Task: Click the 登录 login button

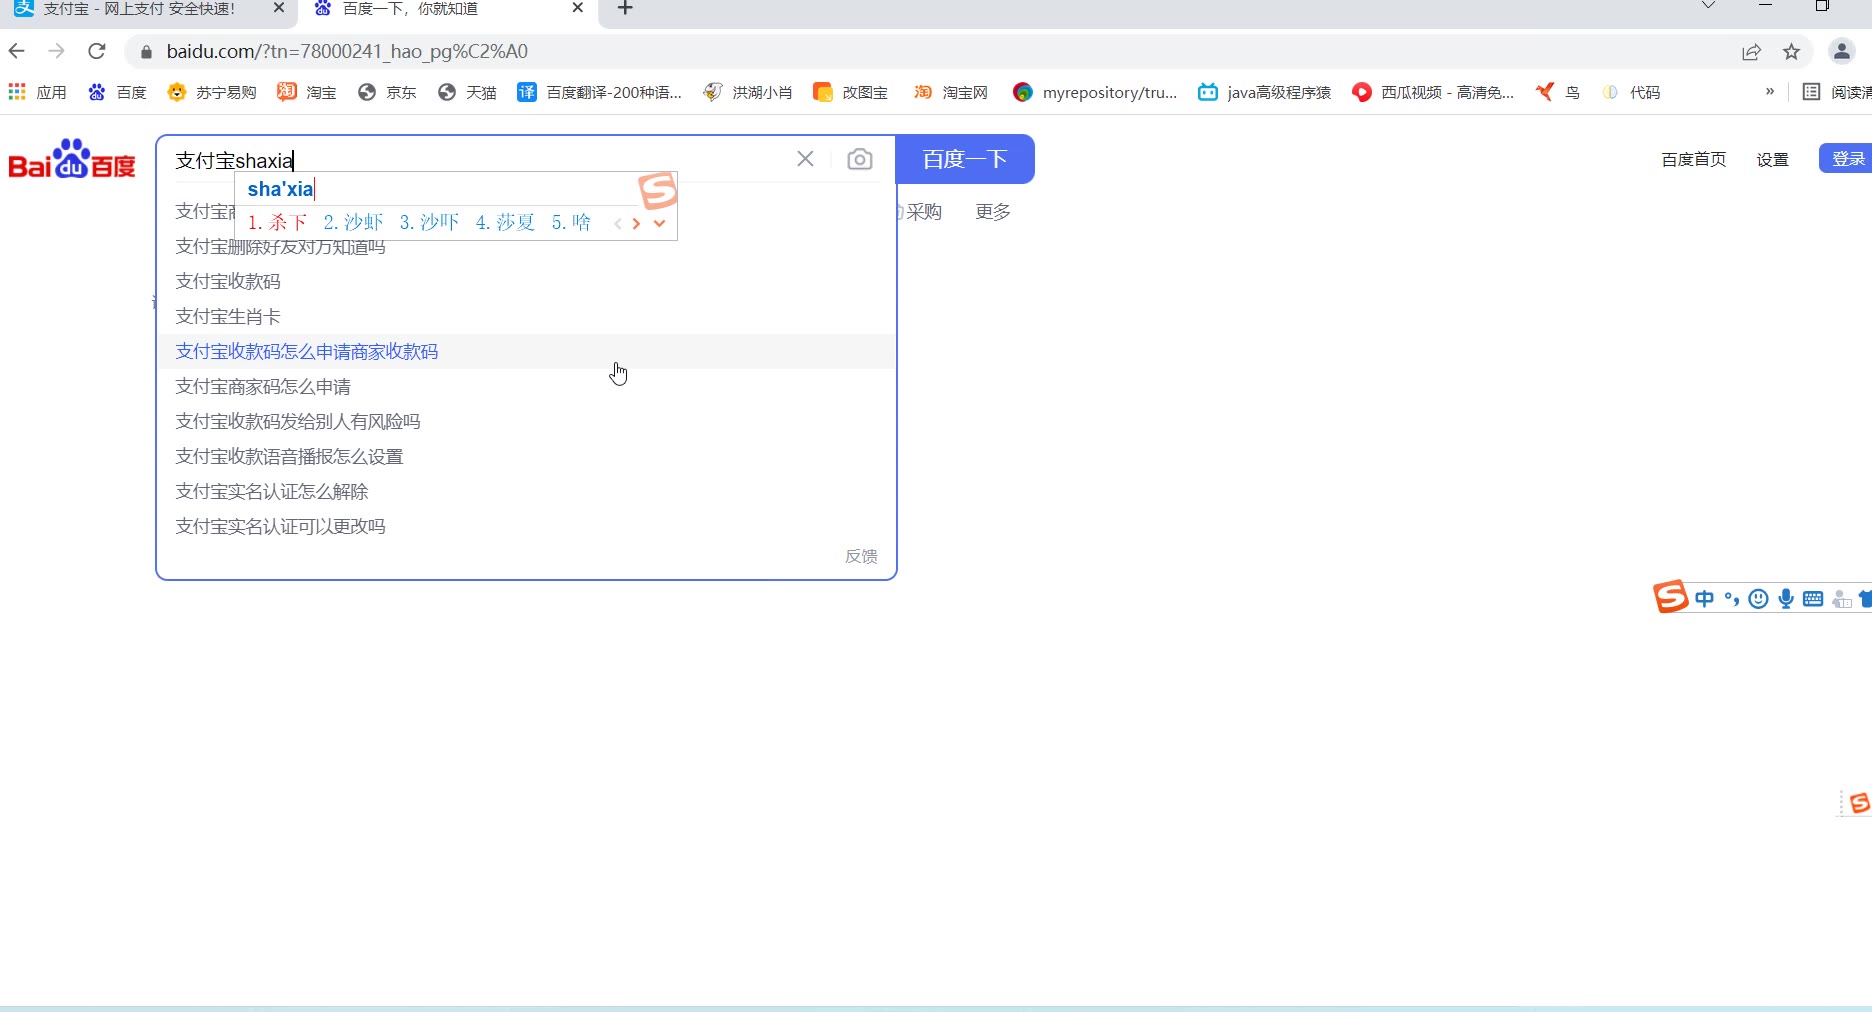Action: 1846,159
